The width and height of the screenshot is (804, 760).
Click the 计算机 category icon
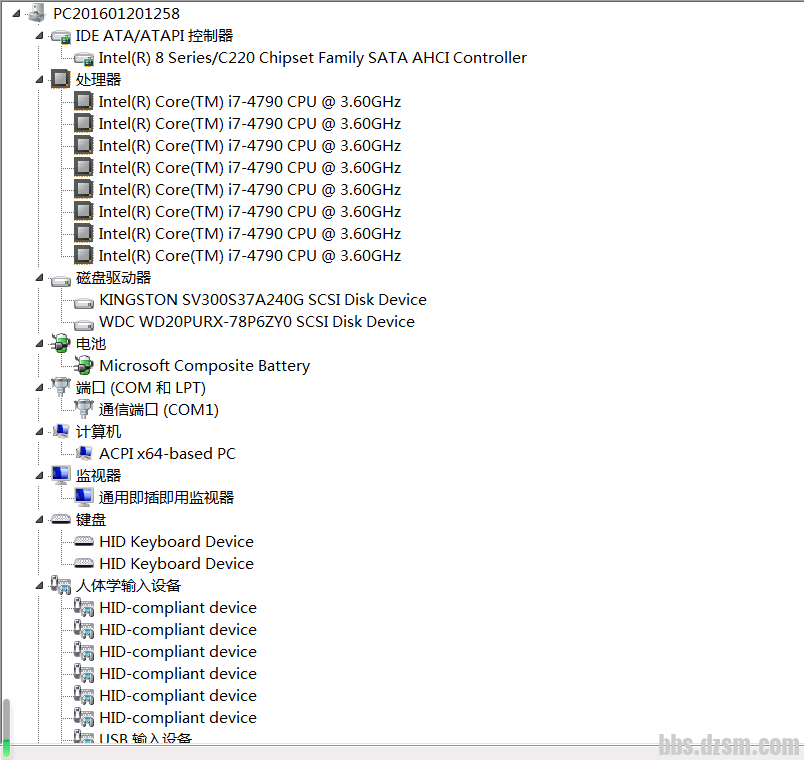click(x=61, y=432)
